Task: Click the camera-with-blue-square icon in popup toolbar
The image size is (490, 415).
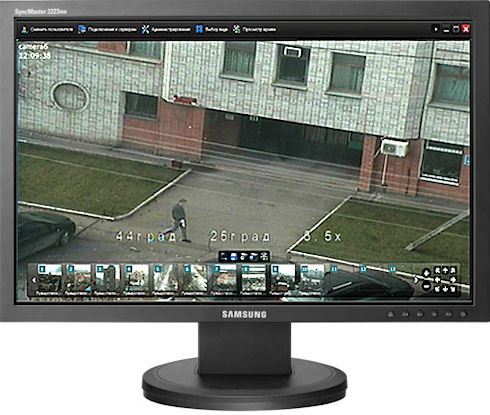Action: (x=254, y=256)
